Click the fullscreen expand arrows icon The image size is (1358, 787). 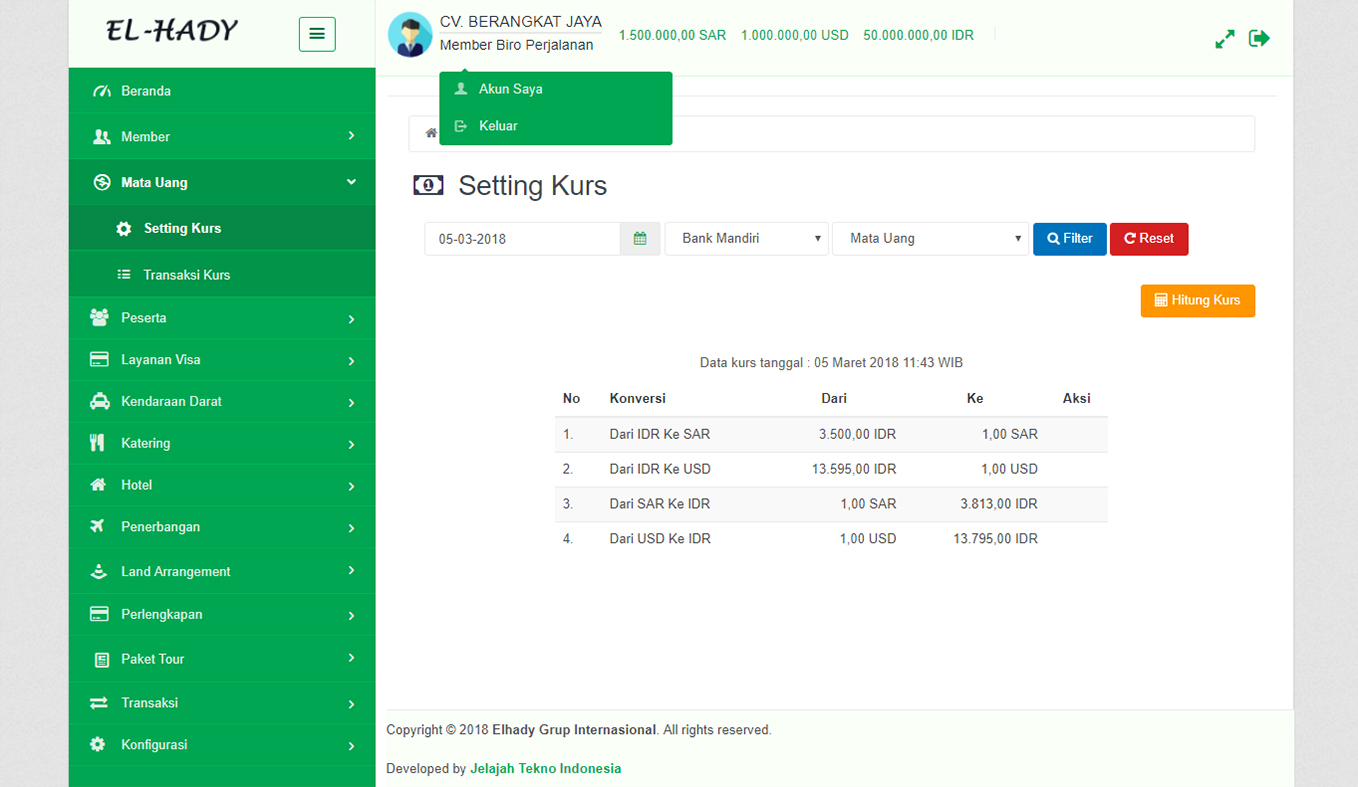point(1224,39)
